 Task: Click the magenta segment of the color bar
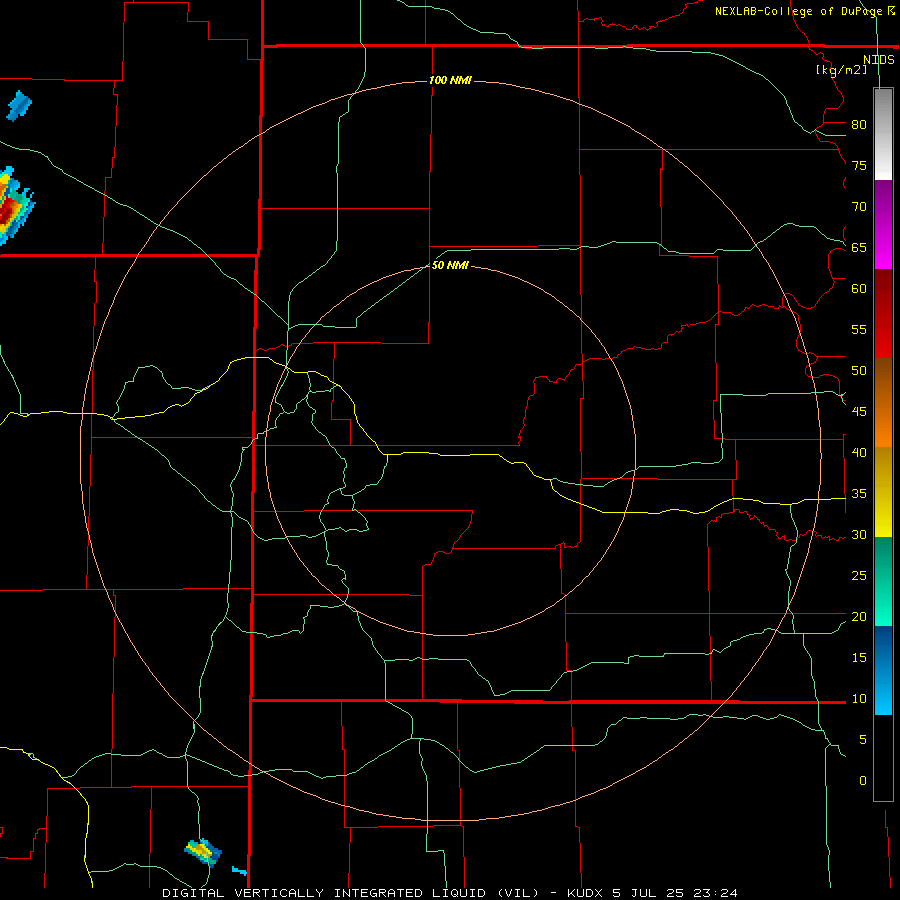[x=883, y=224]
